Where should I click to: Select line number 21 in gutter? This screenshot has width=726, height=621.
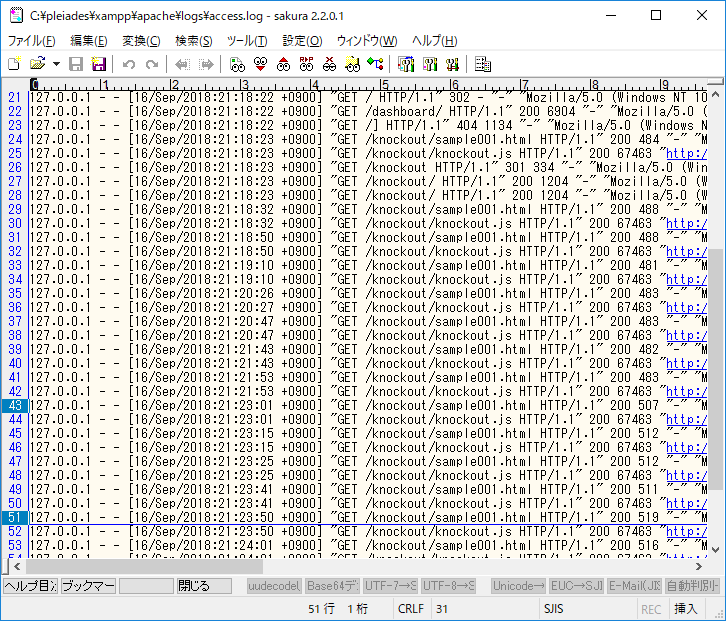(x=15, y=98)
